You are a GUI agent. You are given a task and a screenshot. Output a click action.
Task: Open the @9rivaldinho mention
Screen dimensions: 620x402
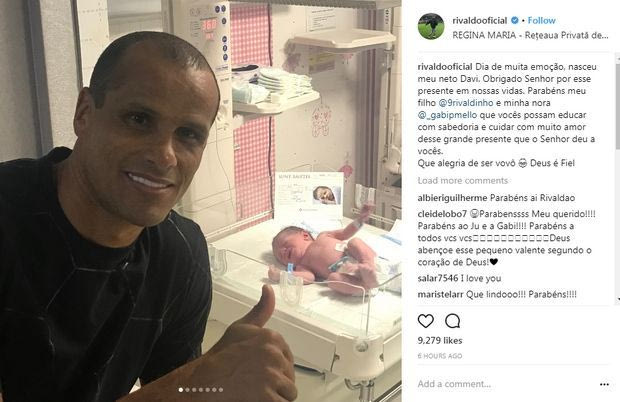click(x=466, y=103)
